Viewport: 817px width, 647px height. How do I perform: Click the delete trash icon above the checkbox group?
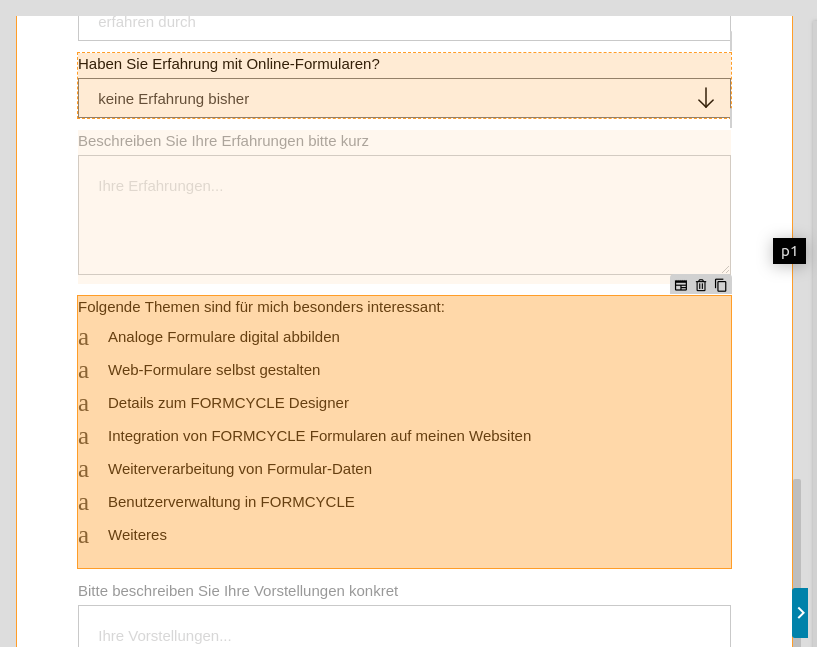[701, 285]
